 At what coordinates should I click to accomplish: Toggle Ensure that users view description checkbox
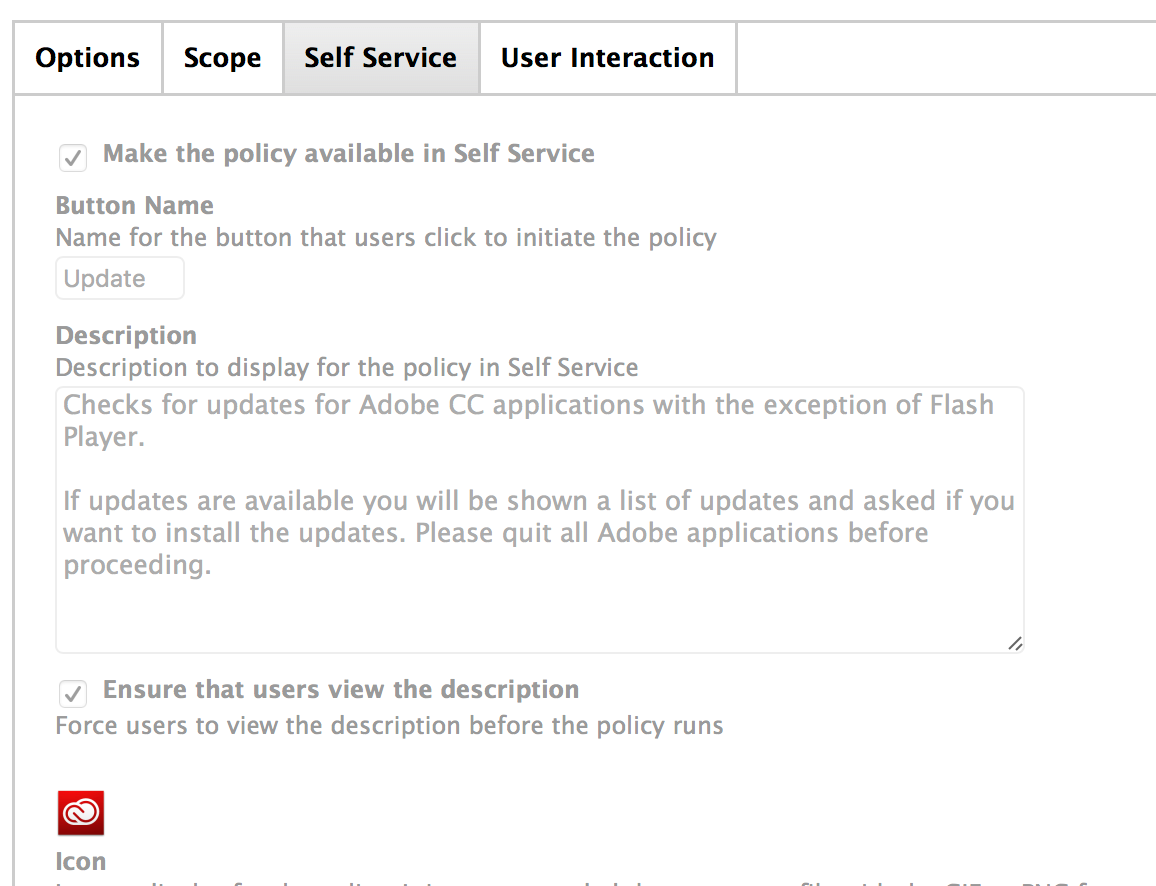[73, 693]
